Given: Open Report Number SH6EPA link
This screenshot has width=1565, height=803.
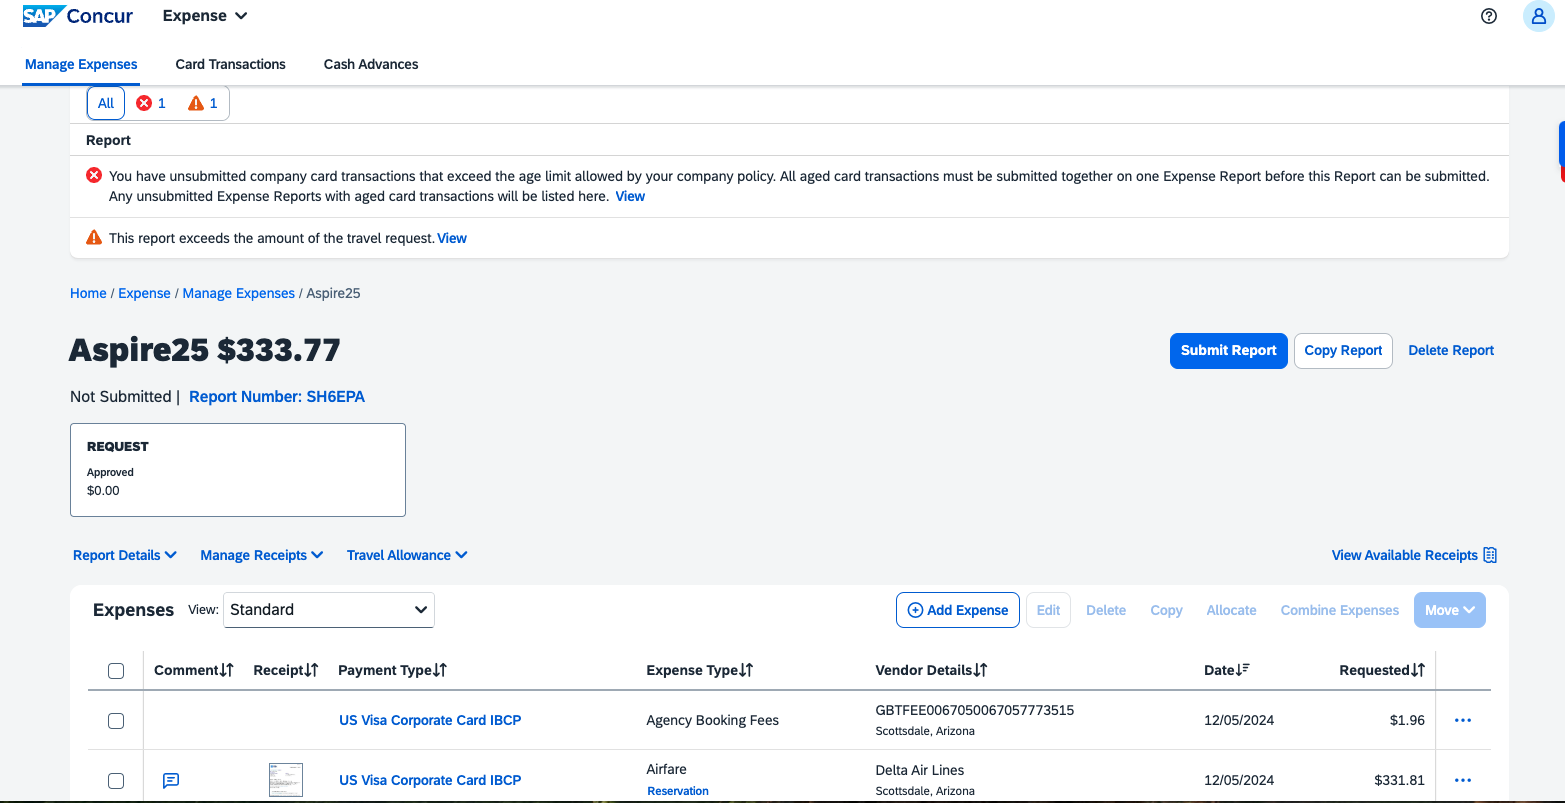Looking at the screenshot, I should [x=277, y=397].
